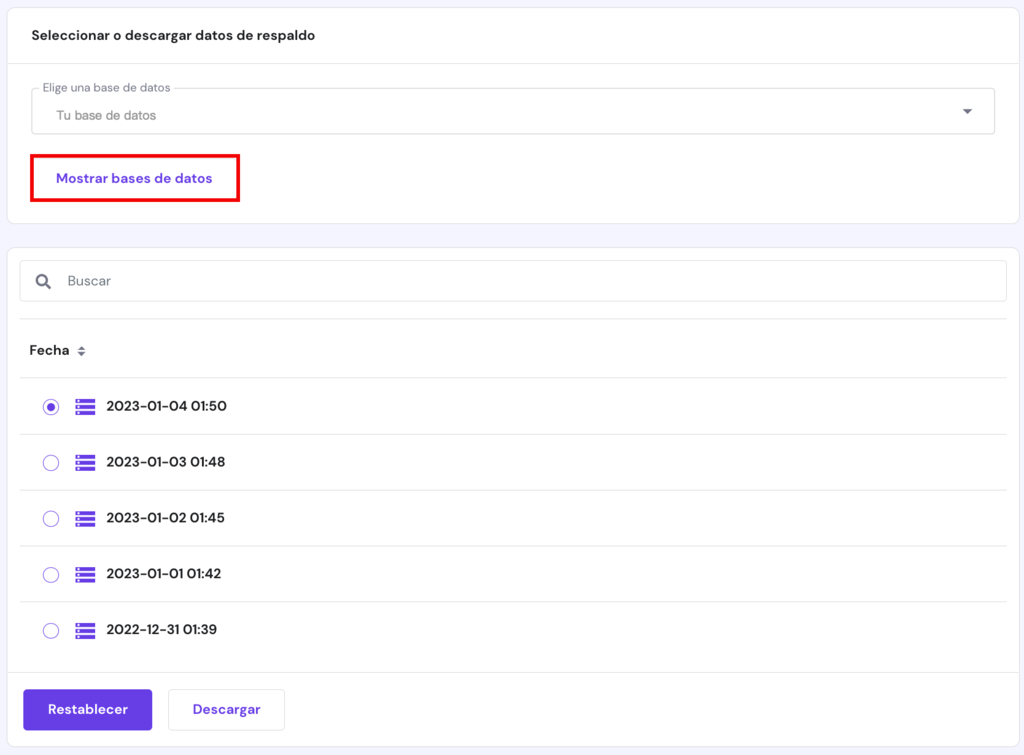Click the database icon beside the 2022-12-31 backup

(84, 630)
